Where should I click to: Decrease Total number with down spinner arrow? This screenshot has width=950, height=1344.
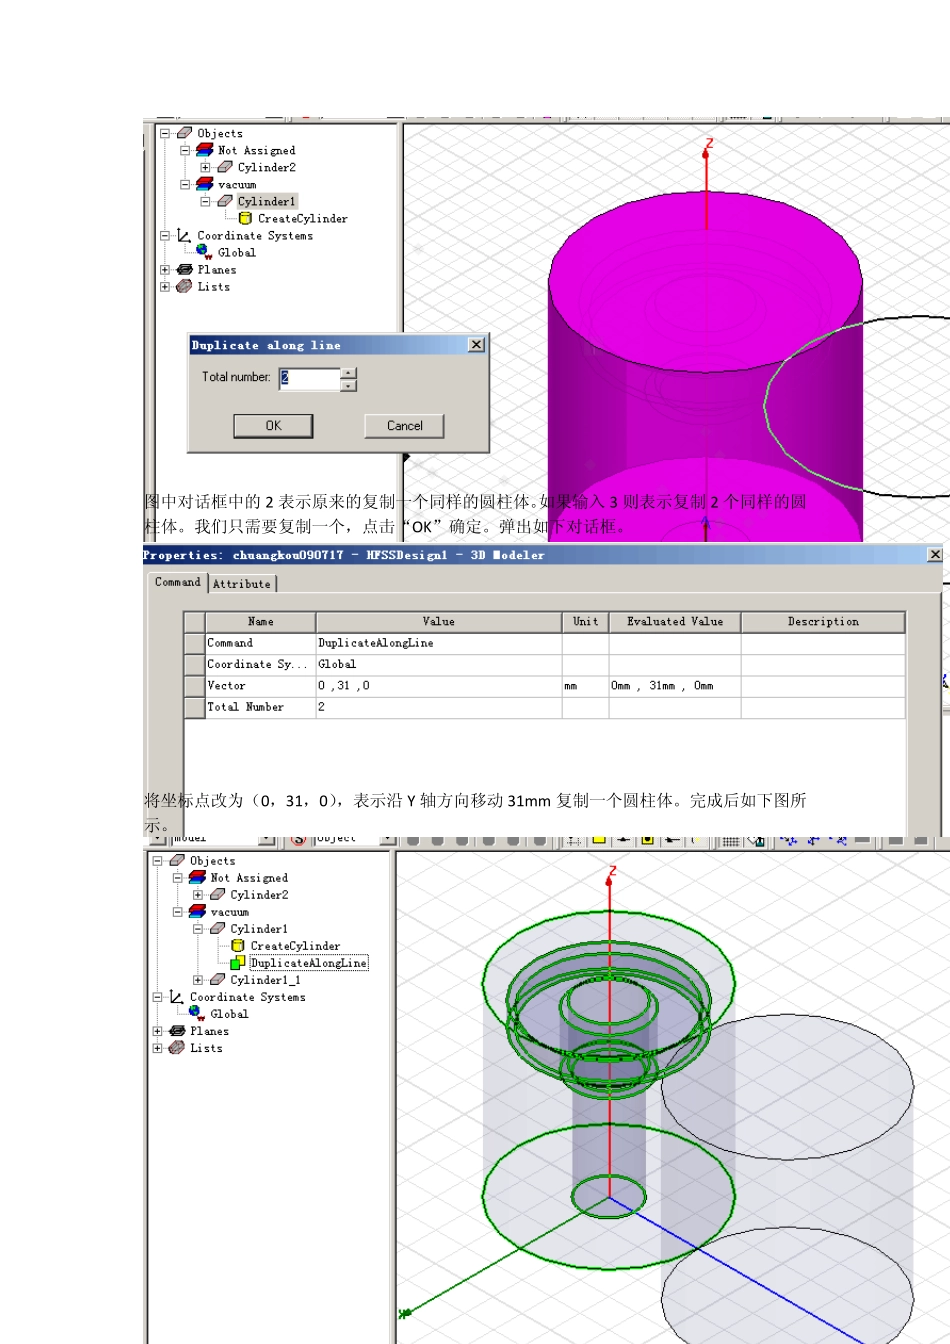(x=348, y=386)
